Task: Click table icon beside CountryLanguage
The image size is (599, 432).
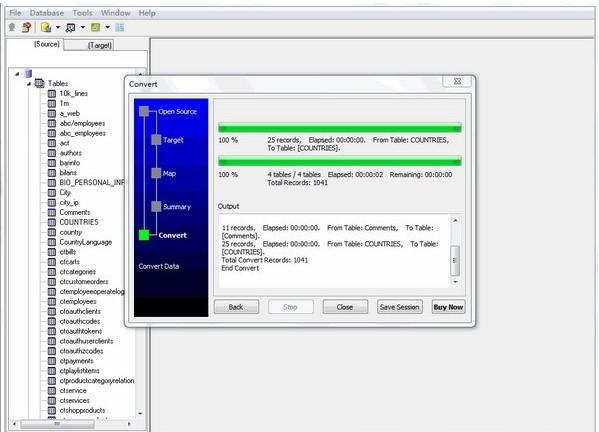Action: (52, 242)
